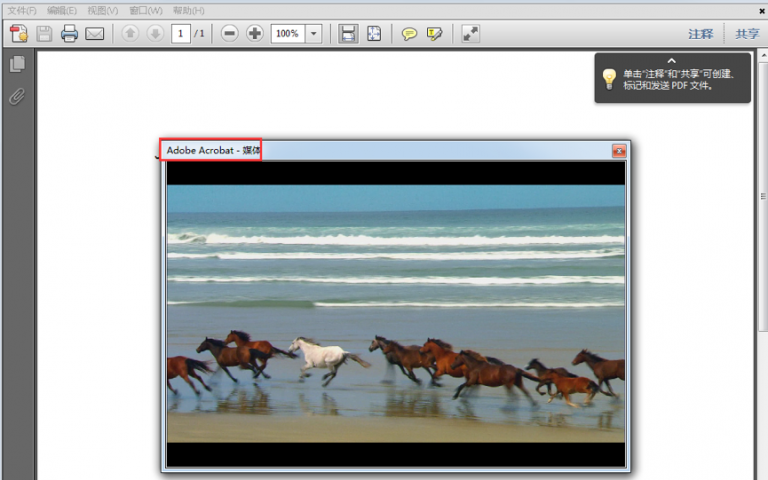
Task: Open the attachments paperclip panel
Action: click(17, 96)
